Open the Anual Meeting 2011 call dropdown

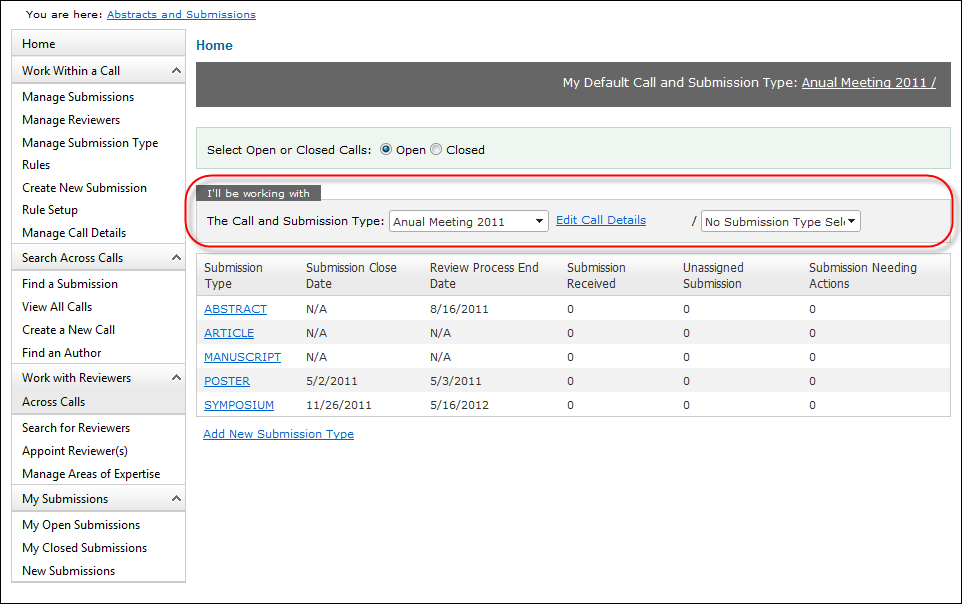click(x=468, y=222)
